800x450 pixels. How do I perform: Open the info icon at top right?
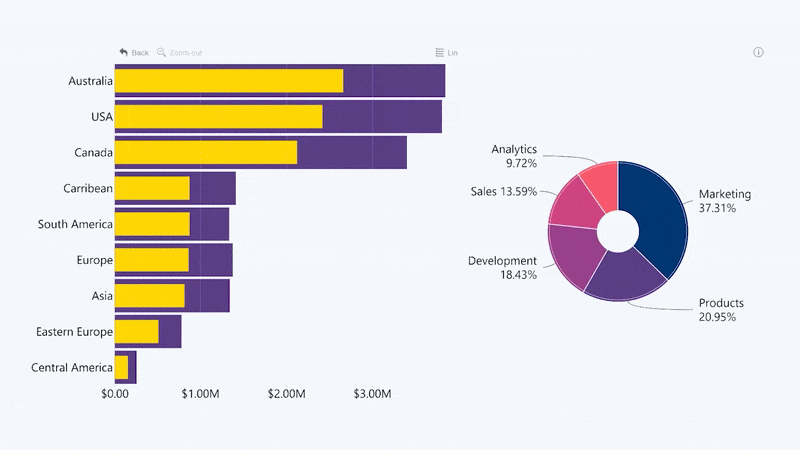click(758, 52)
